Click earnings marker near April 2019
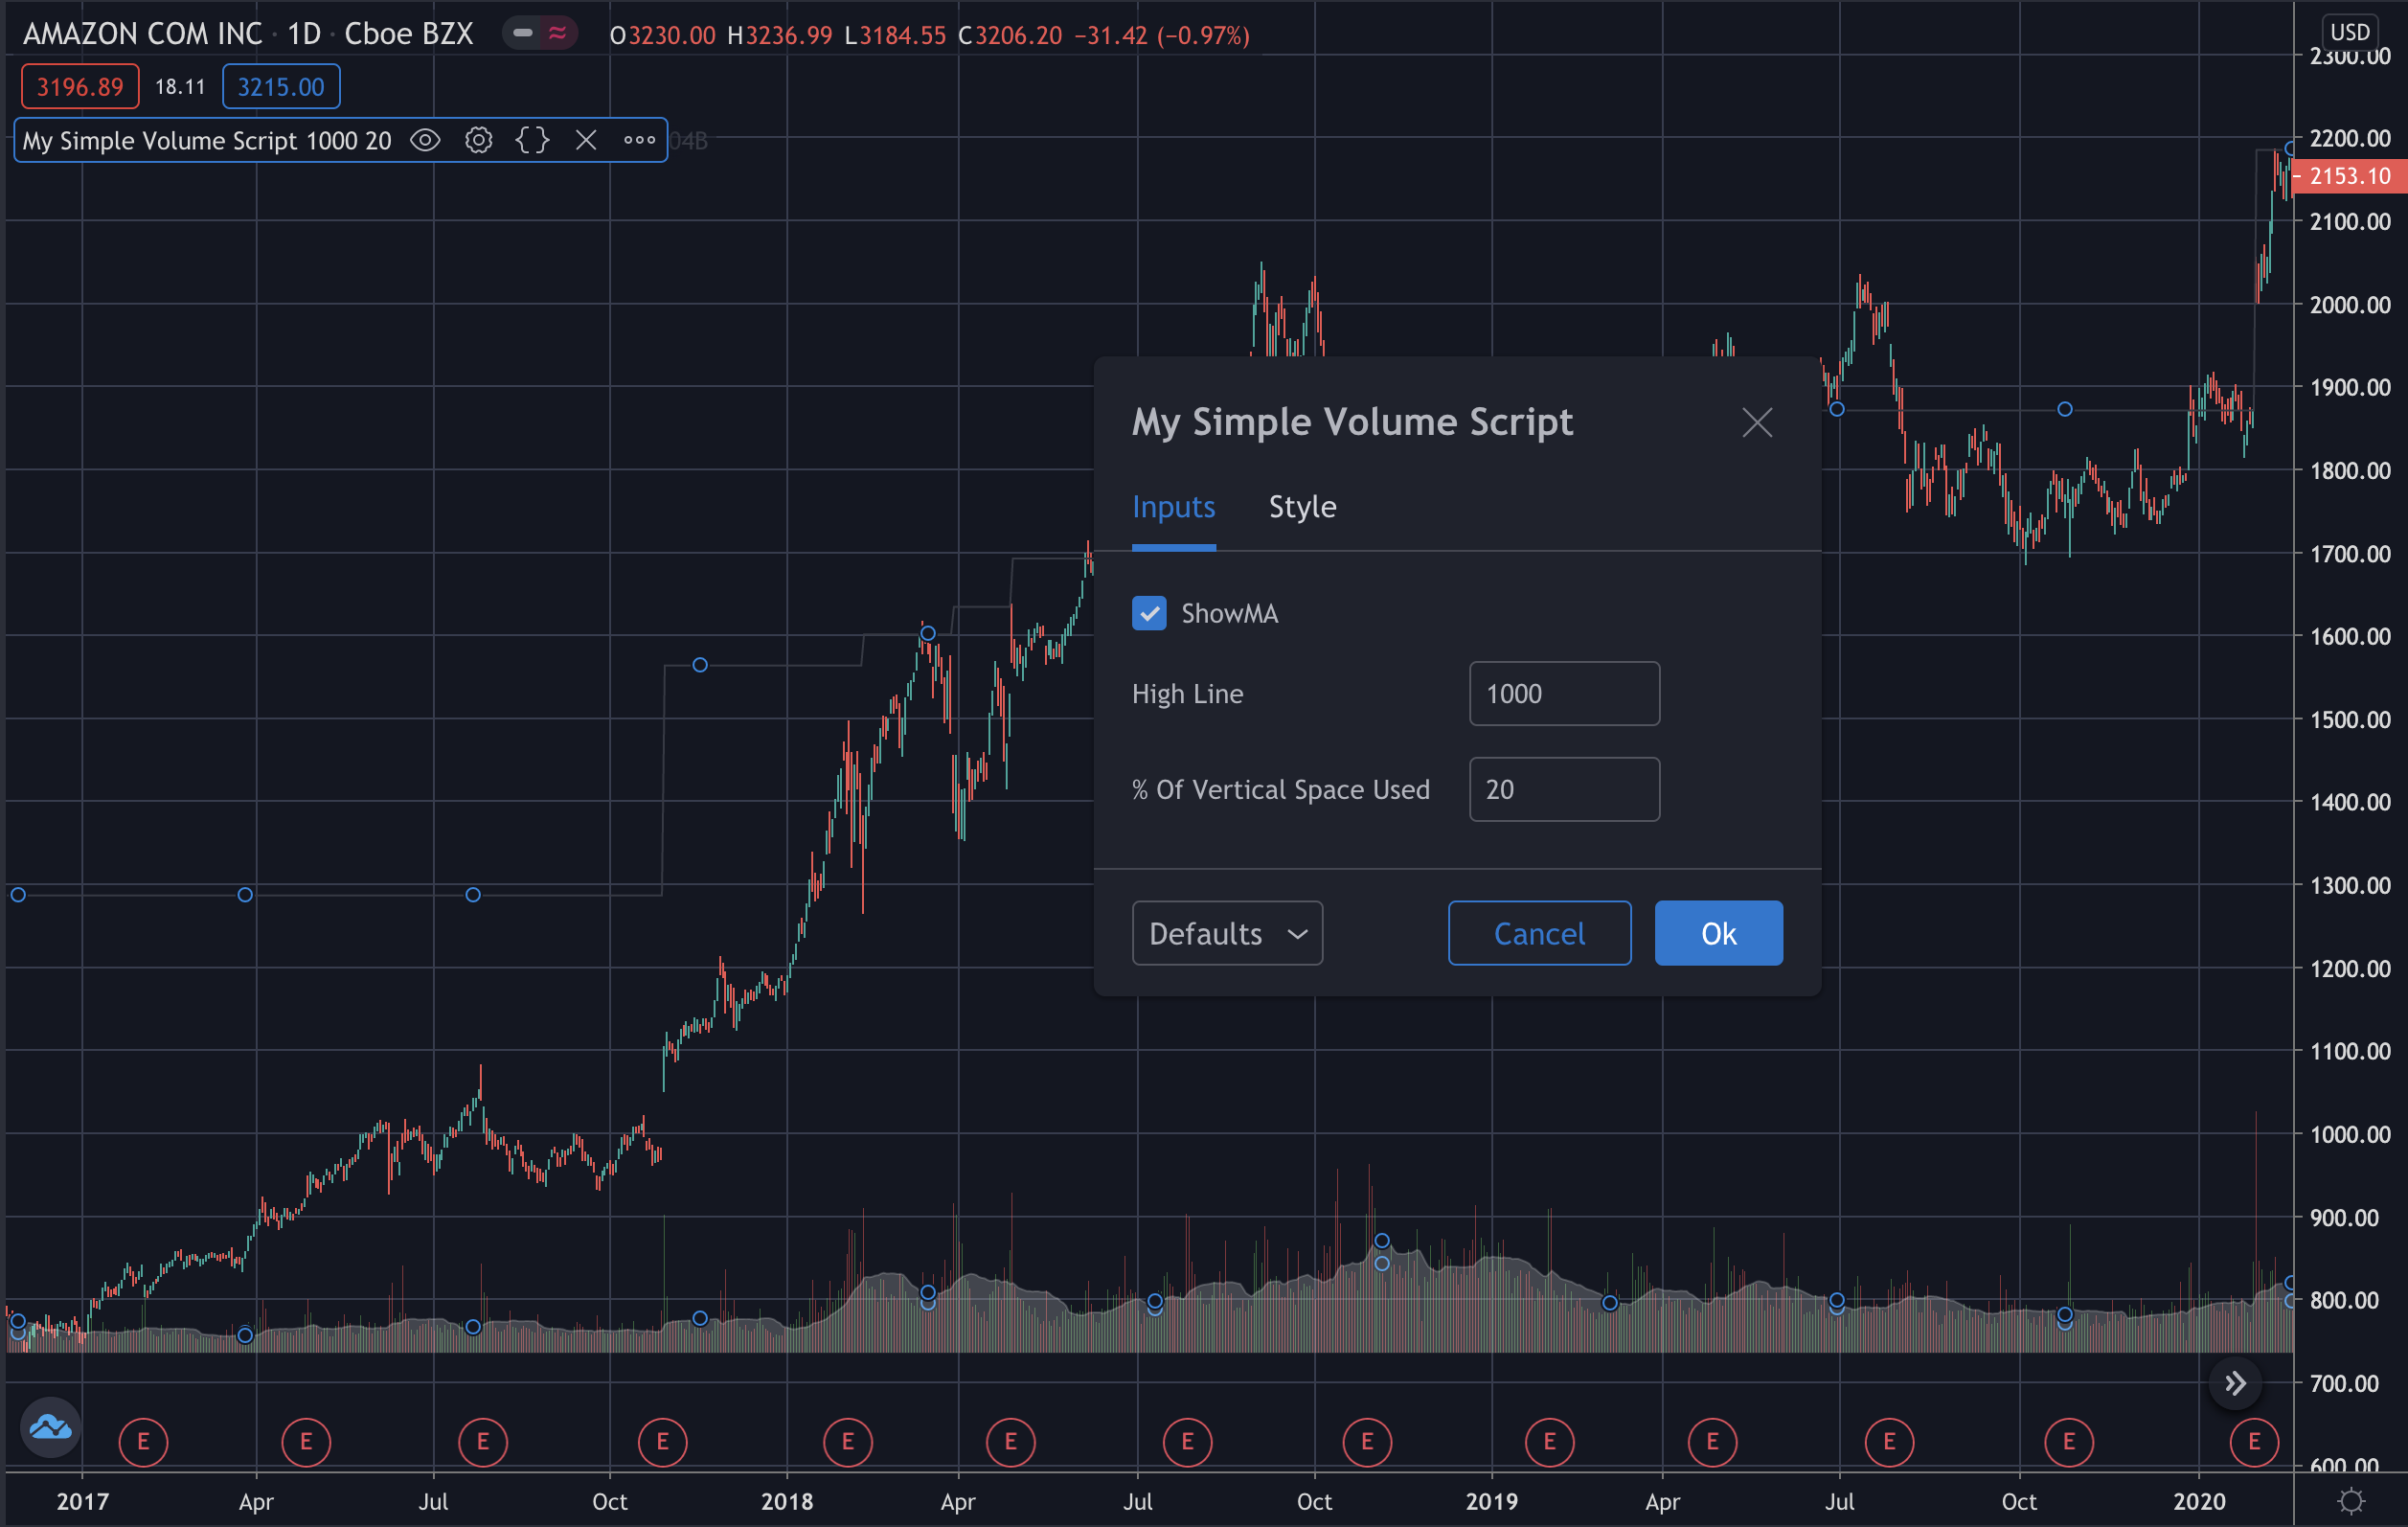This screenshot has width=2408, height=1527. (1713, 1442)
